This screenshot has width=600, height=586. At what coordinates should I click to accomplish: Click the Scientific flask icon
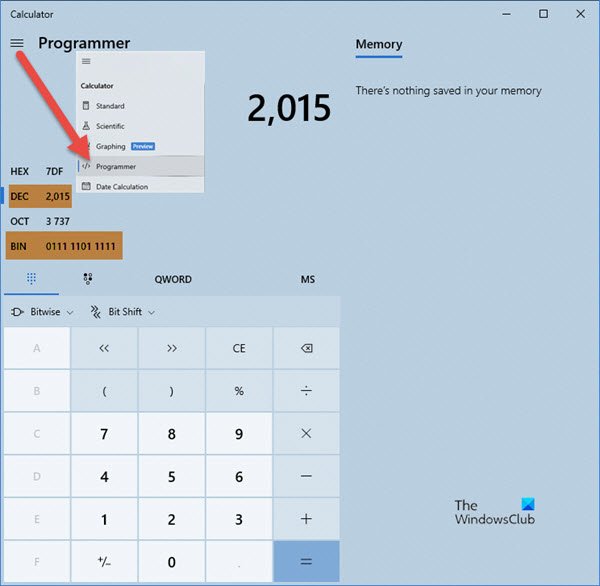pyautogui.click(x=86, y=126)
